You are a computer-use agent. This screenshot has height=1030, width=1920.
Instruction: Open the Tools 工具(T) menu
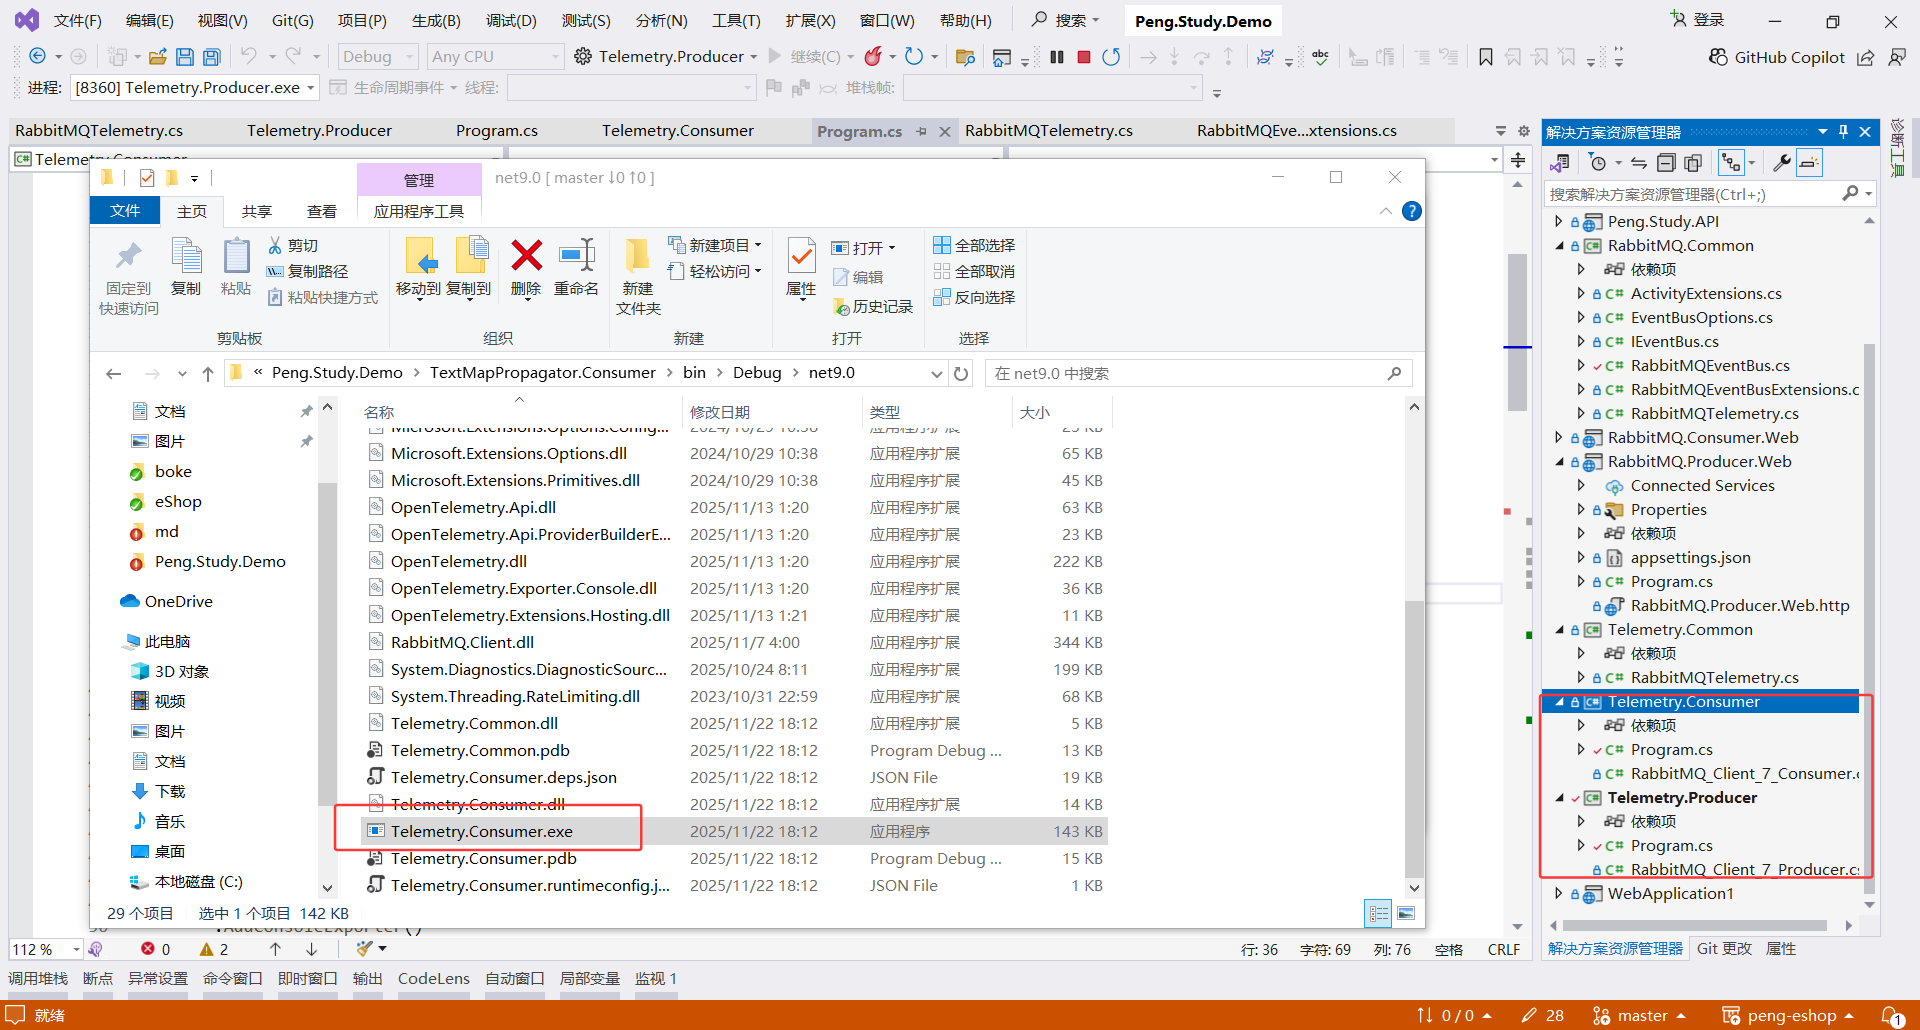point(736,21)
